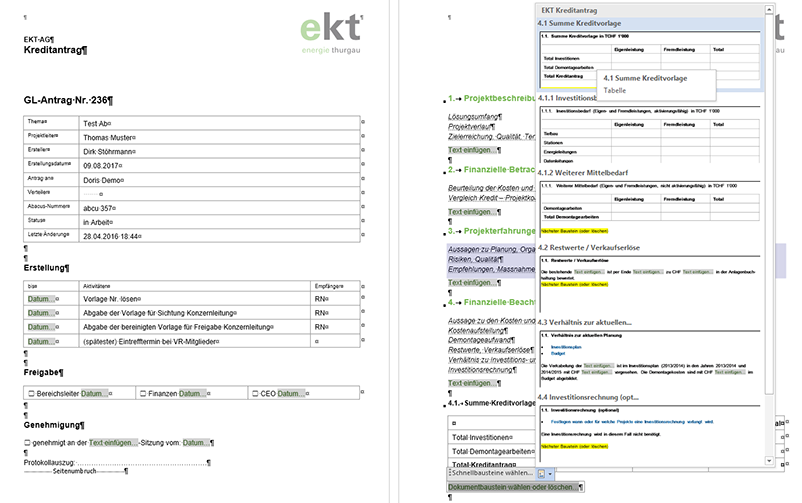This screenshot has height=503, width=802.
Task: Click Datum field in 'bereinigten Vorlage für Freigabe' row
Action: point(41,327)
